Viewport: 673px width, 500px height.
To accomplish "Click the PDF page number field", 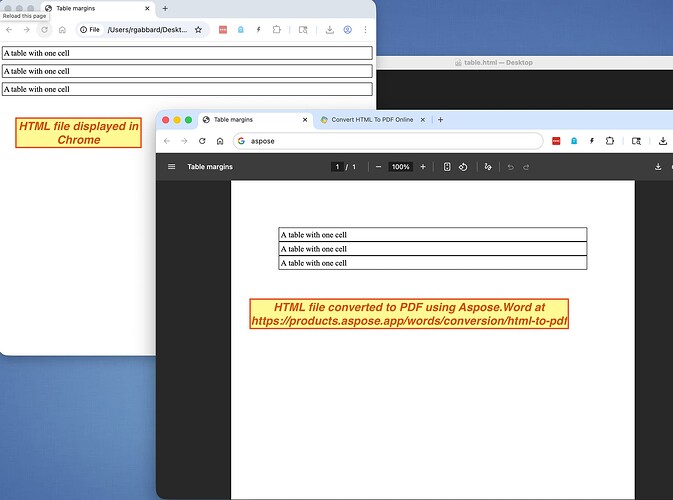I will point(338,167).
